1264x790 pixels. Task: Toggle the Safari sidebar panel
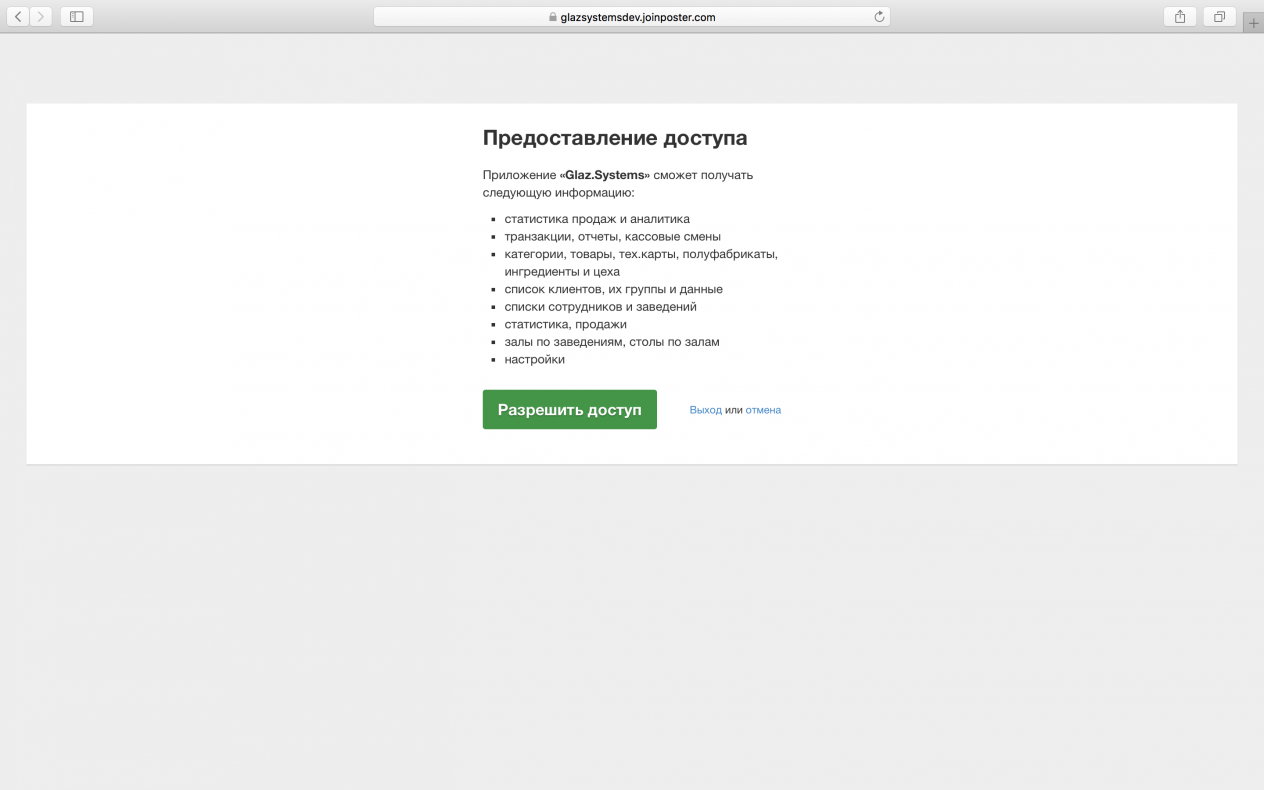coord(76,17)
